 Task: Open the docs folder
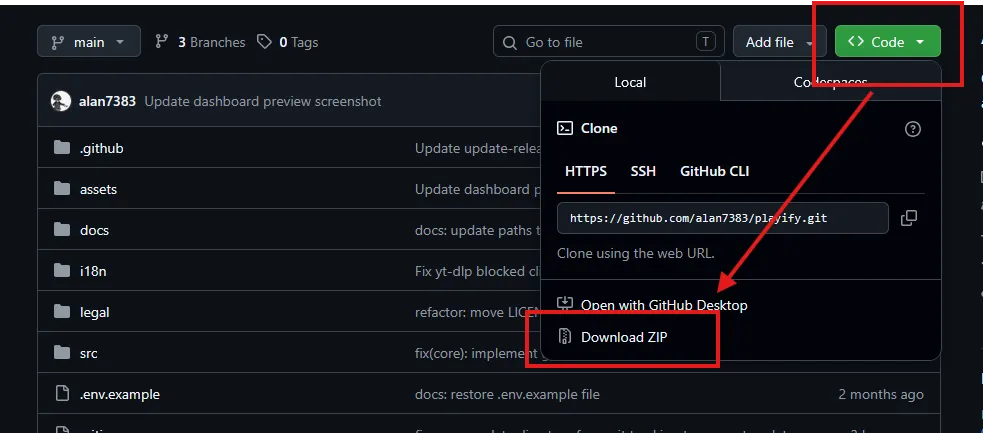coord(95,230)
